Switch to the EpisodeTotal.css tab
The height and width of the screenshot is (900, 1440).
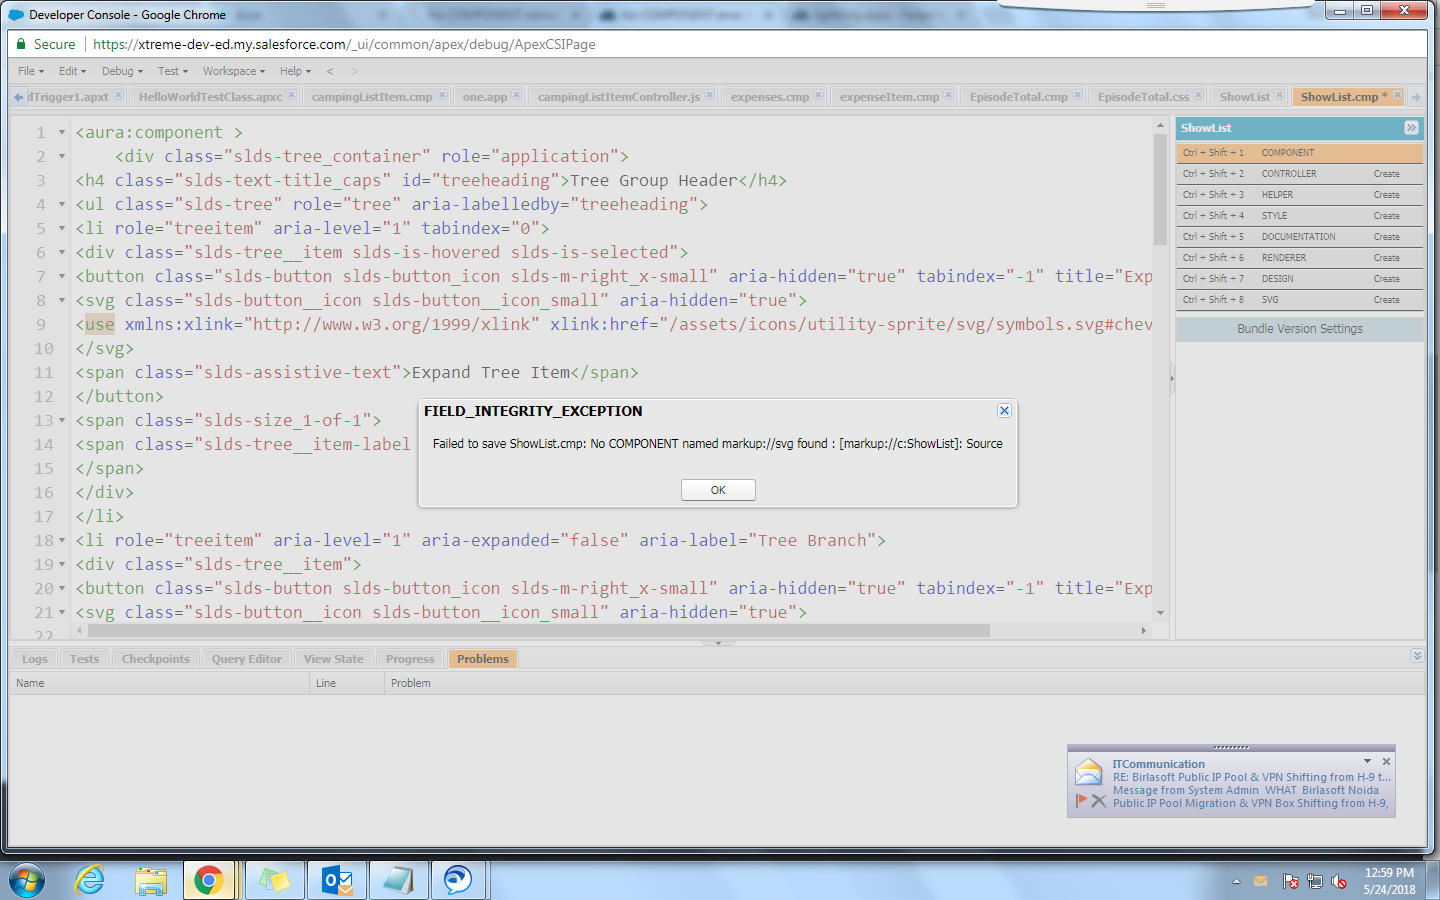click(x=1143, y=97)
